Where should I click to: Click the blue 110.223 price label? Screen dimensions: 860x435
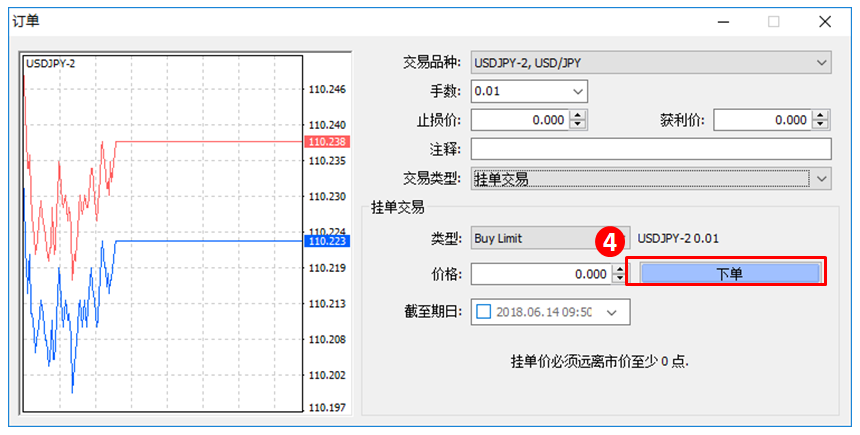(x=325, y=240)
